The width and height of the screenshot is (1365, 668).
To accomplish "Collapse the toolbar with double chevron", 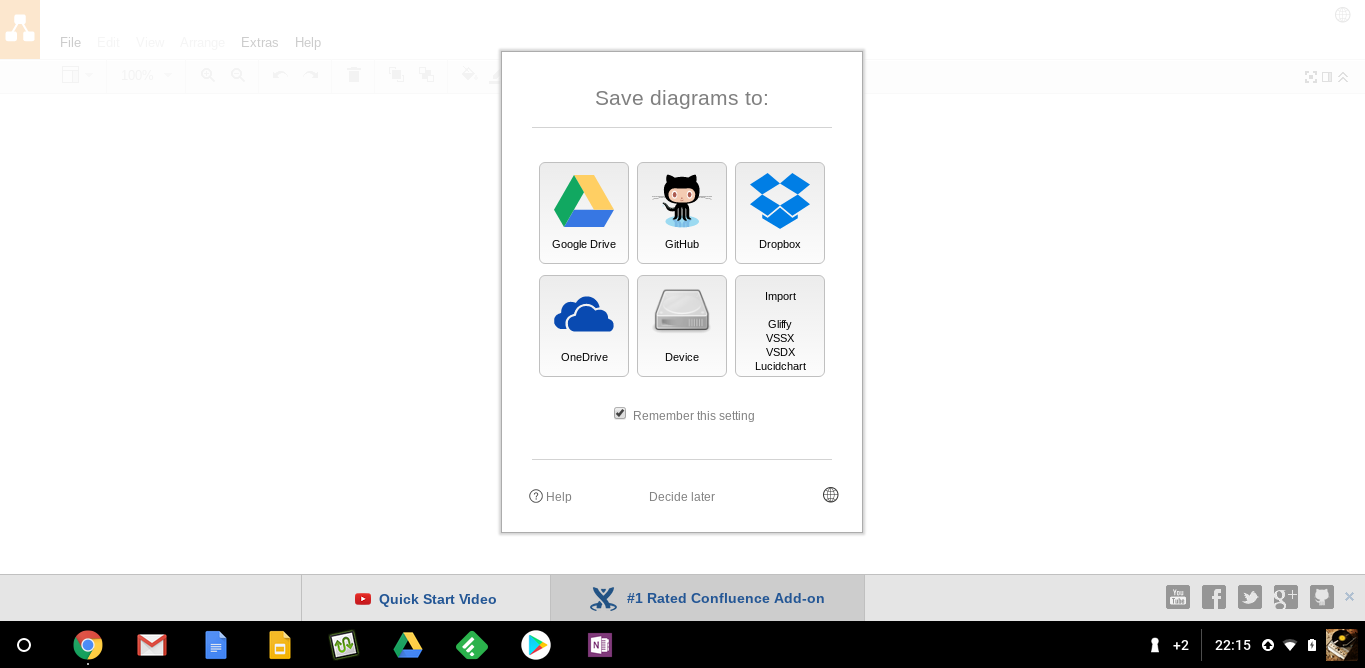I will click(1343, 77).
